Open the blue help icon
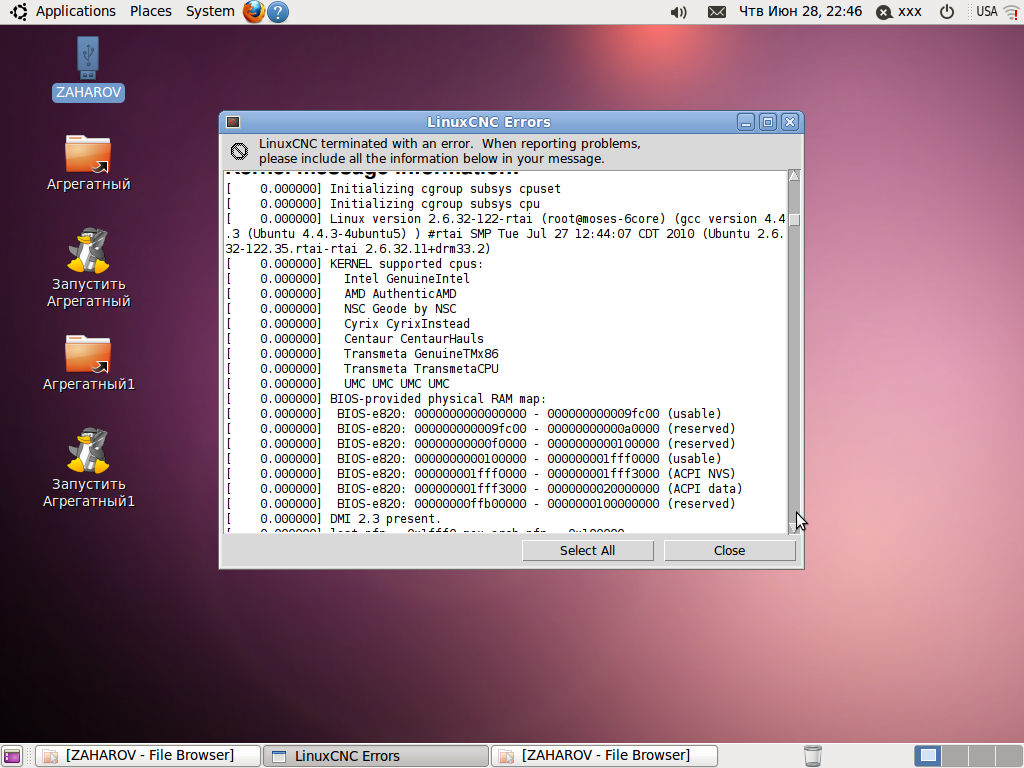 pos(278,12)
